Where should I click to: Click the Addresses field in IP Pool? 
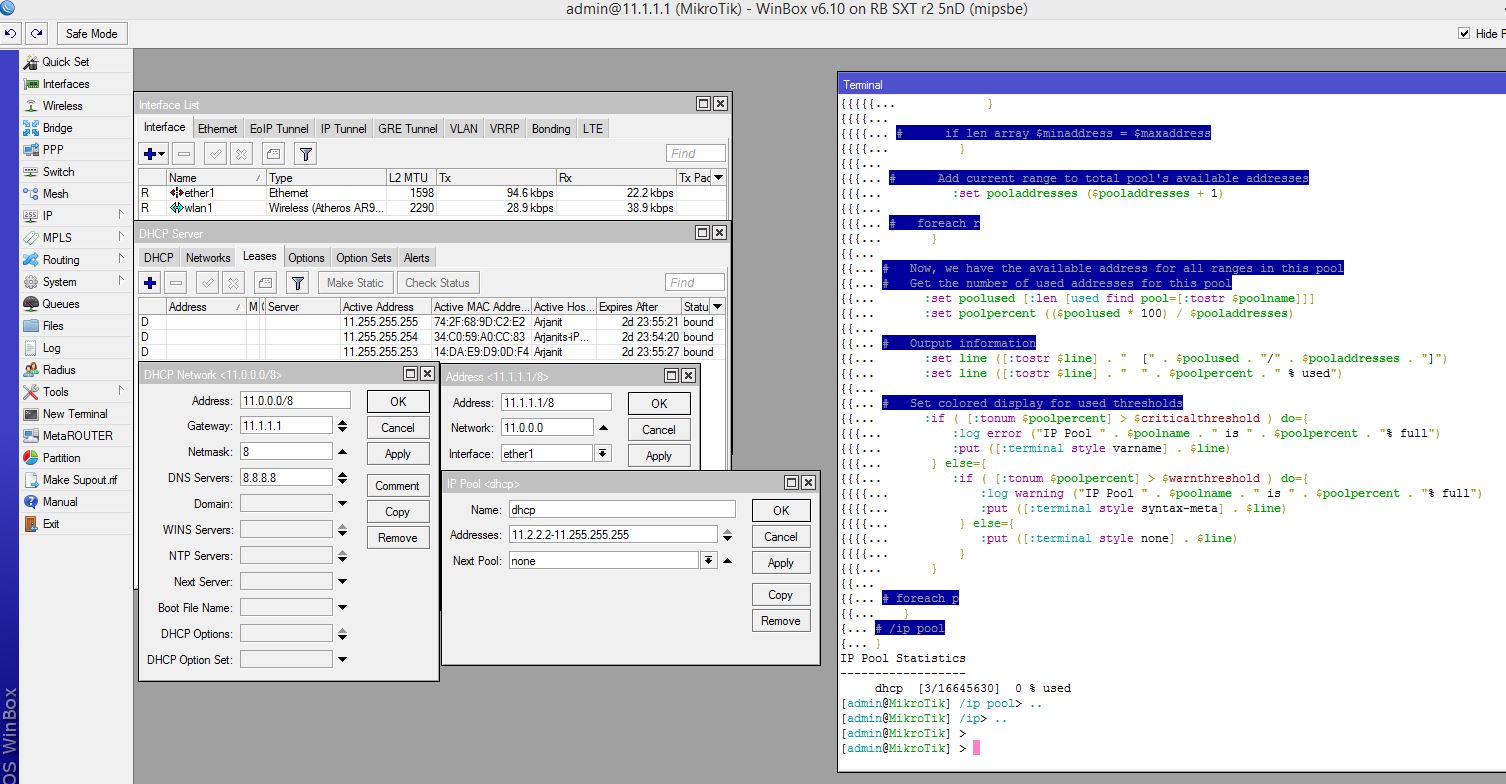(x=612, y=535)
